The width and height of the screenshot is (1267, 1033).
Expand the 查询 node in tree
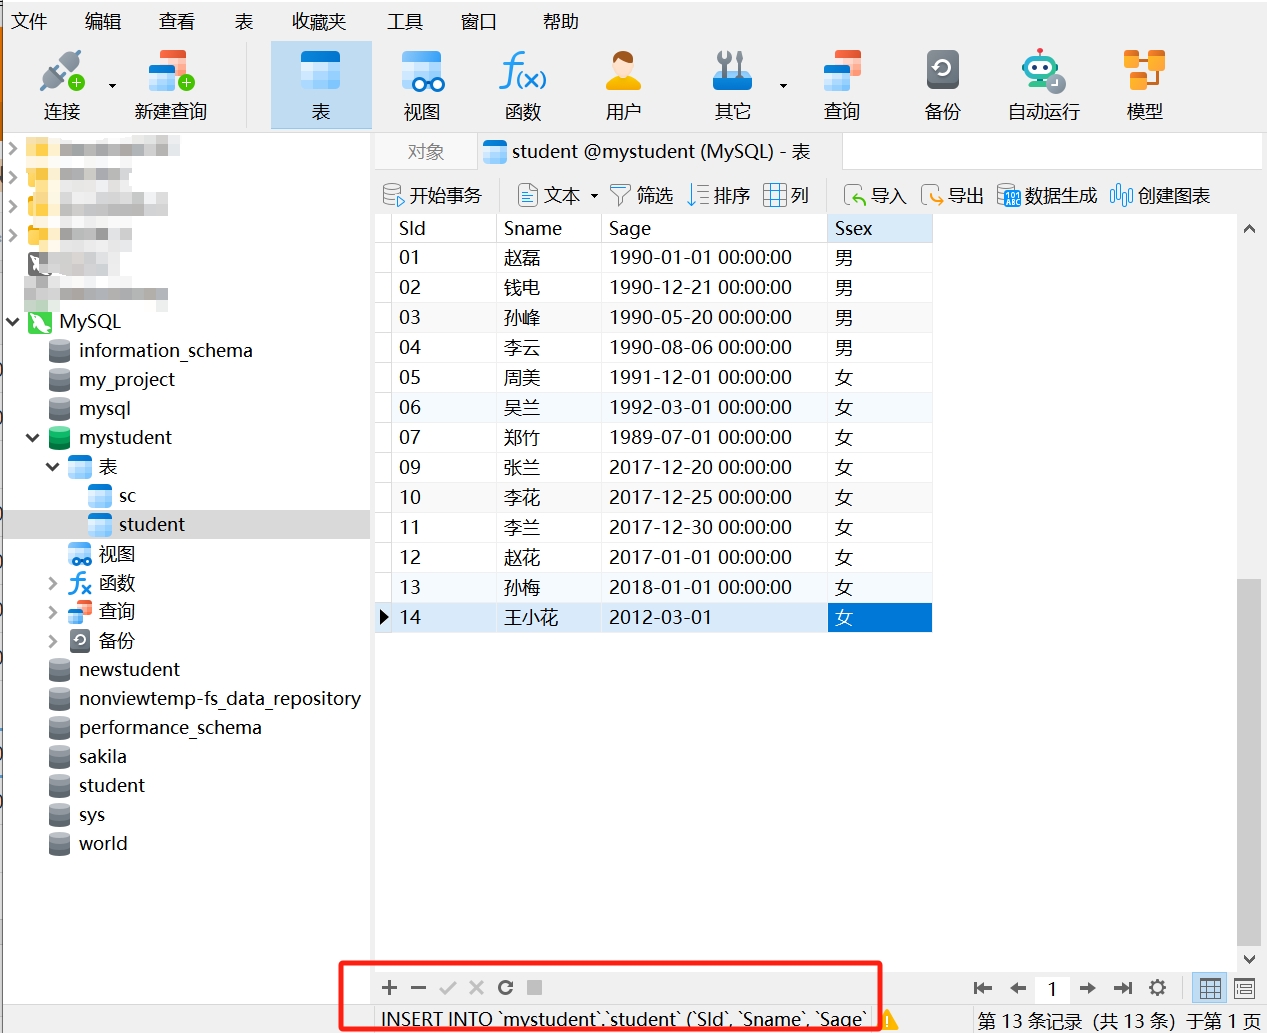53,612
